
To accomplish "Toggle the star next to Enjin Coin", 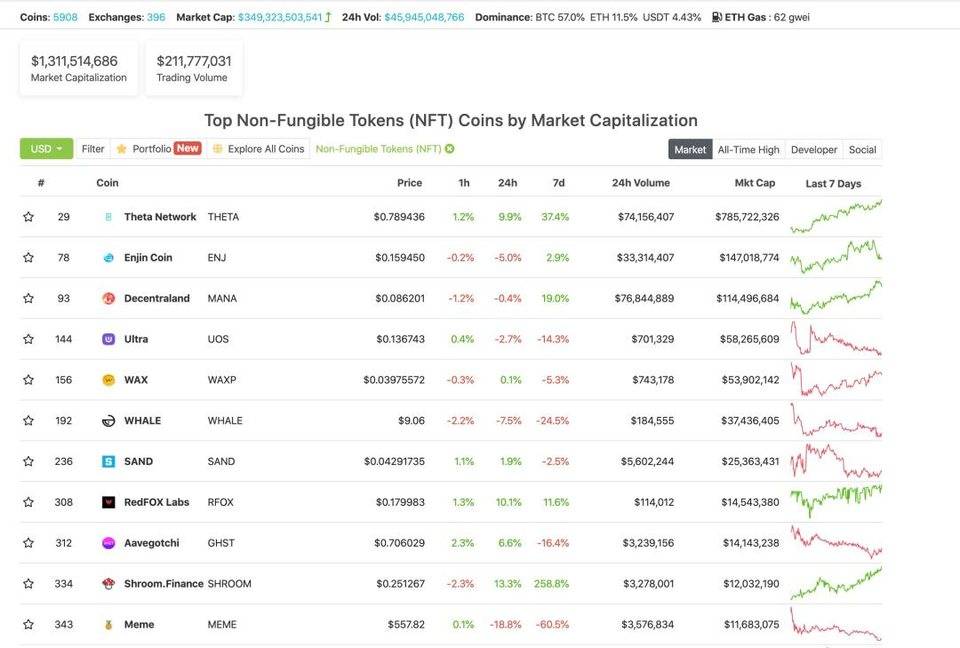I will coord(28,257).
